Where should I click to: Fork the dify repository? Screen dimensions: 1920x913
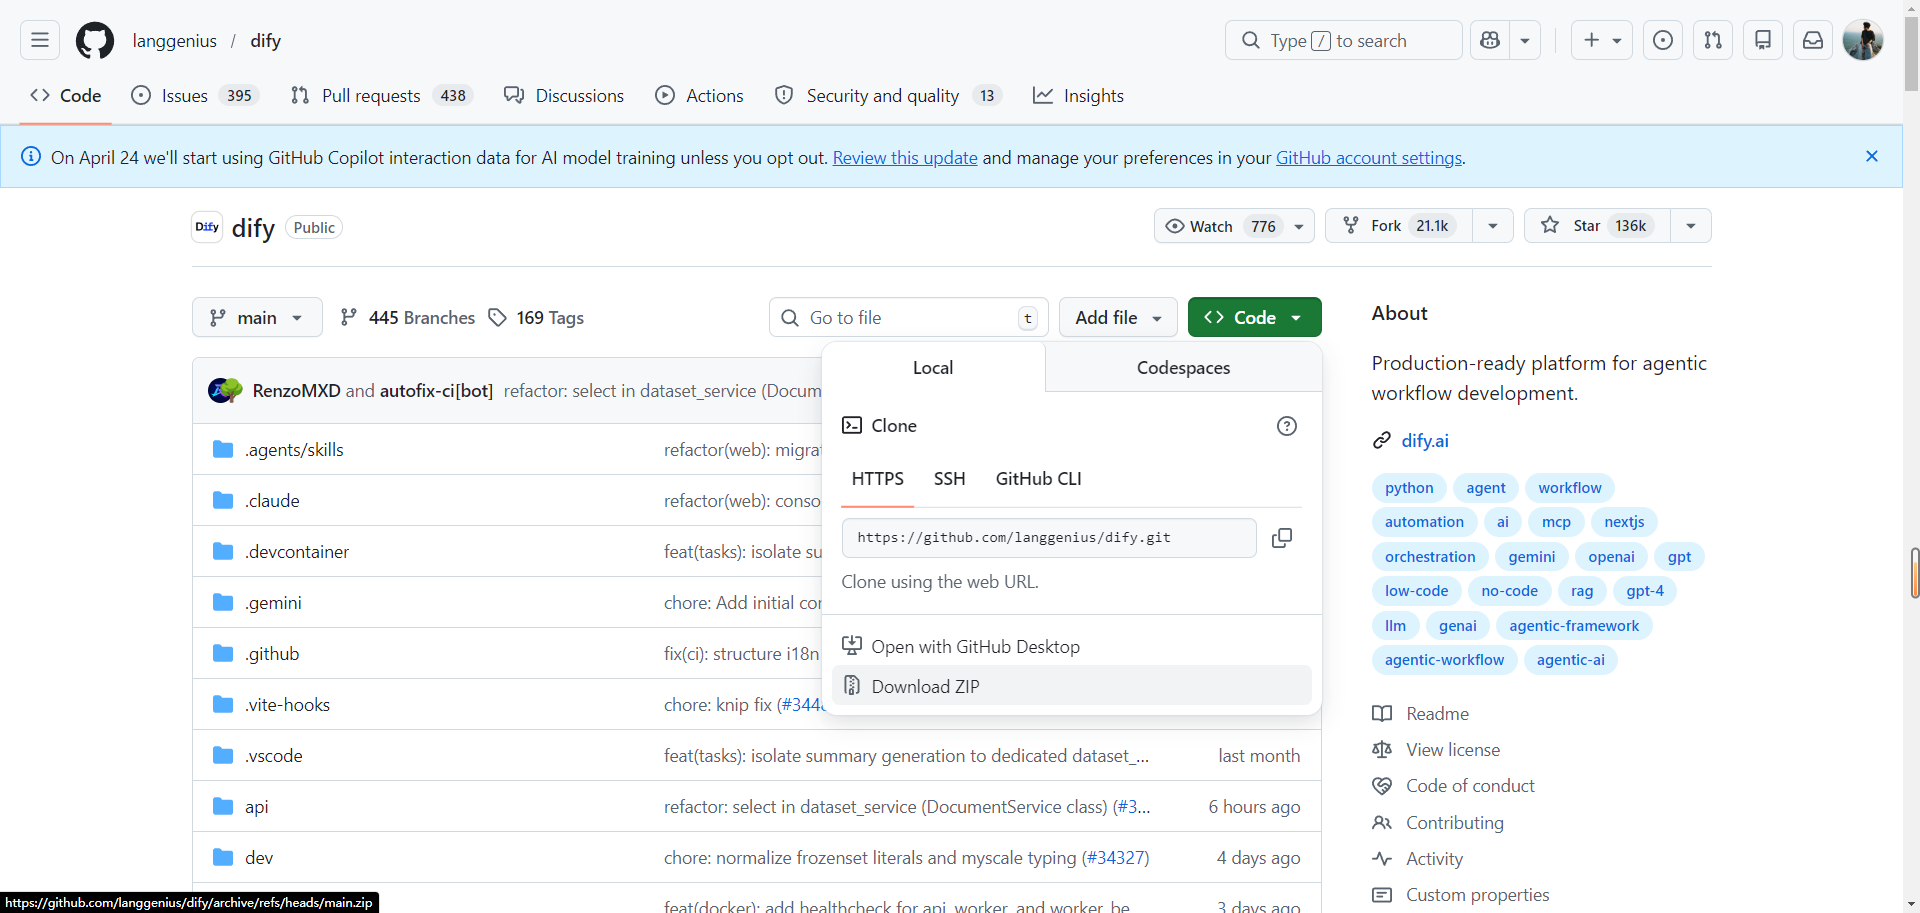(1399, 226)
